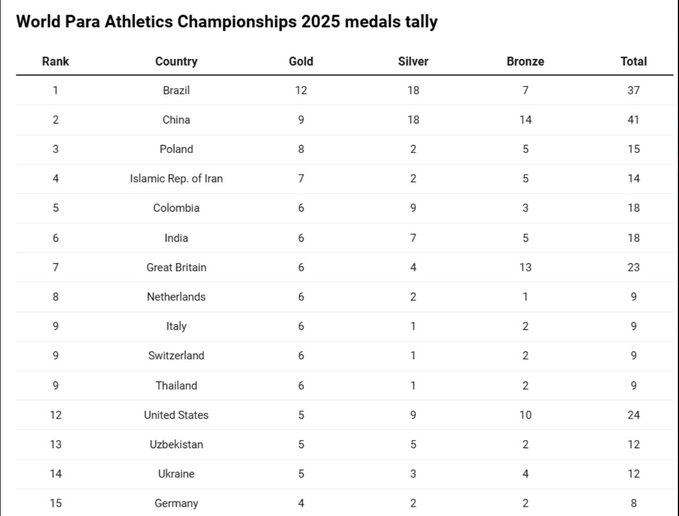Select the Total column header

(633, 61)
